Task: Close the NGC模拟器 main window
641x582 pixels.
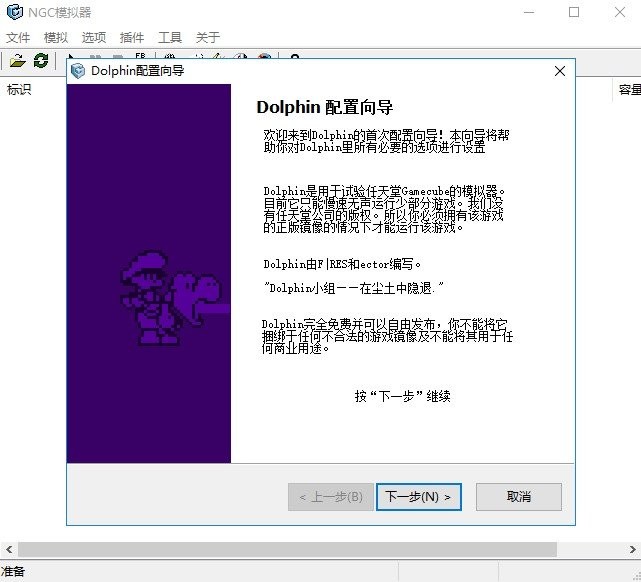Action: [x=620, y=12]
